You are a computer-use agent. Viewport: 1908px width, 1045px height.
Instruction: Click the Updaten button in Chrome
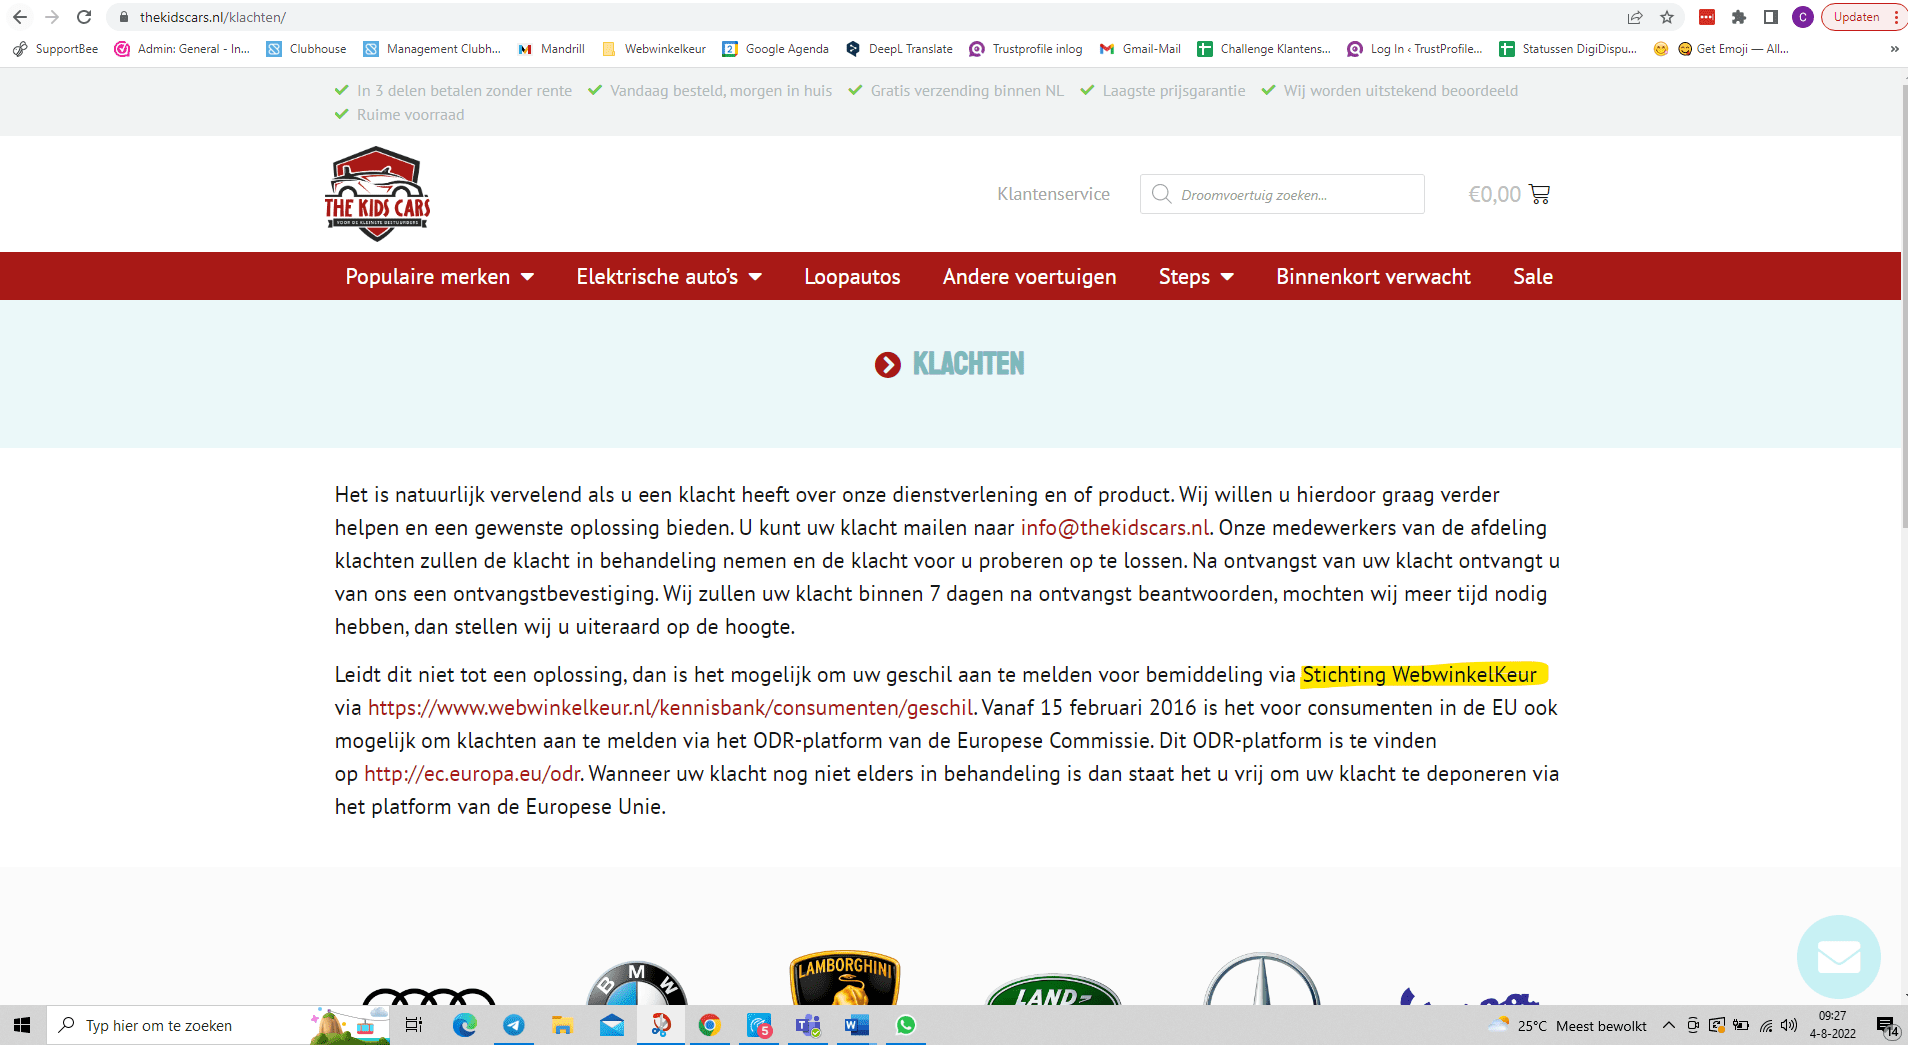pyautogui.click(x=1856, y=17)
